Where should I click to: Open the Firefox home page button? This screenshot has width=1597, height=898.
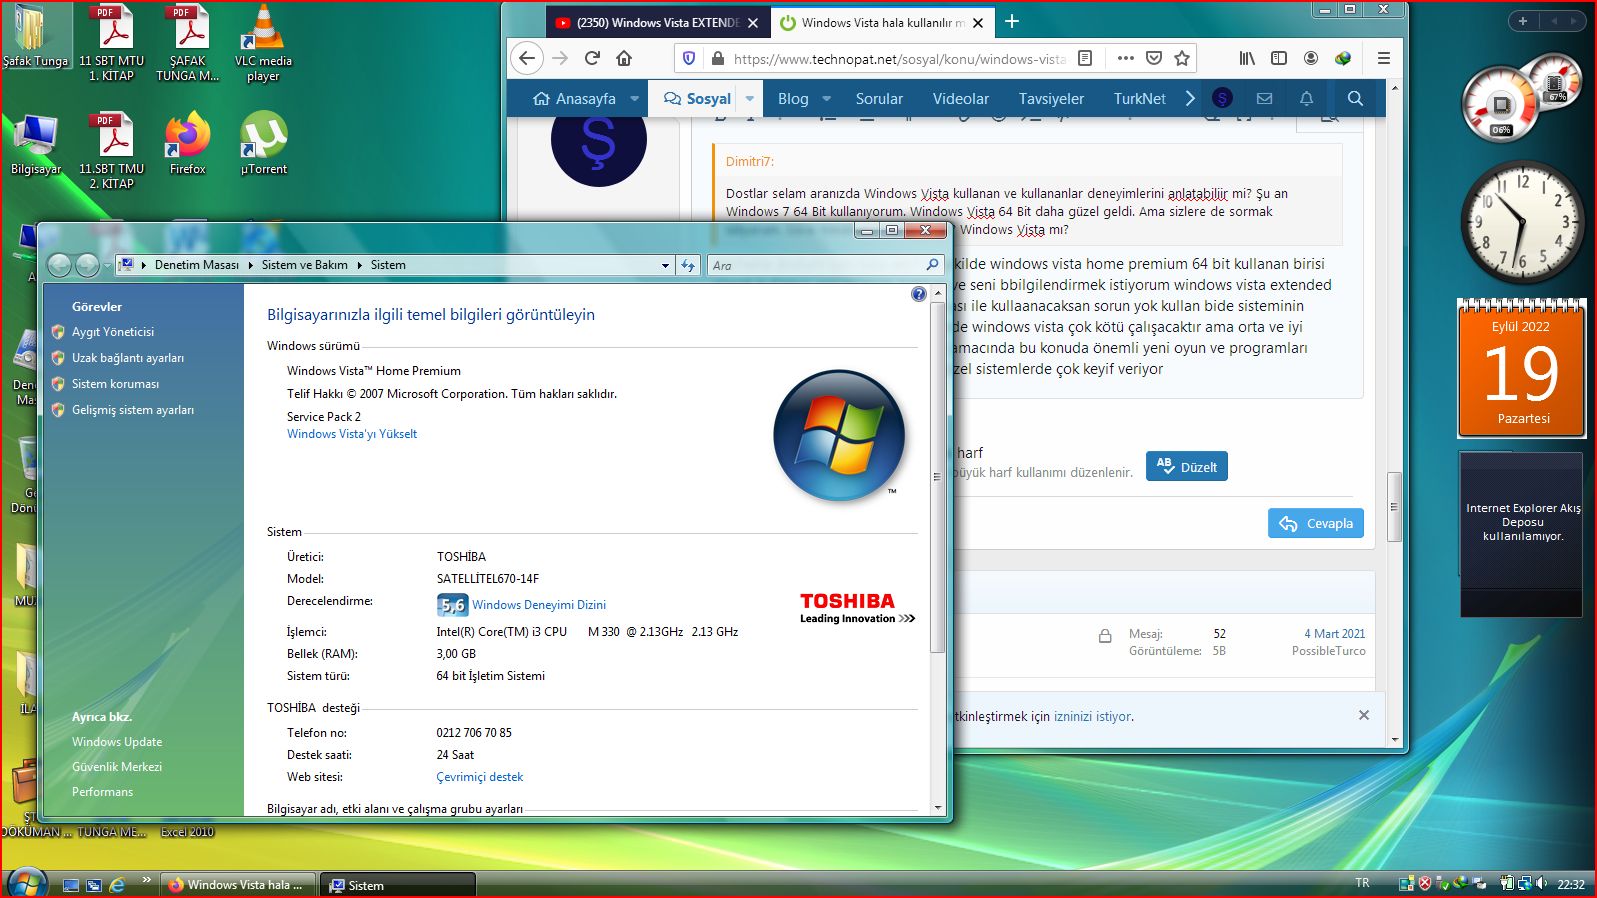tap(624, 59)
